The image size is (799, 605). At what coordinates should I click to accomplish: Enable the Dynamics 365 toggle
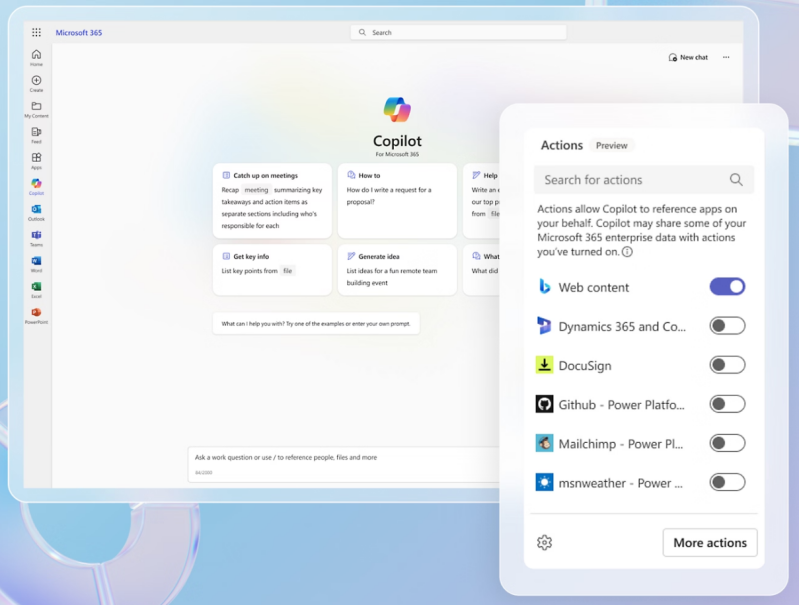pyautogui.click(x=727, y=326)
